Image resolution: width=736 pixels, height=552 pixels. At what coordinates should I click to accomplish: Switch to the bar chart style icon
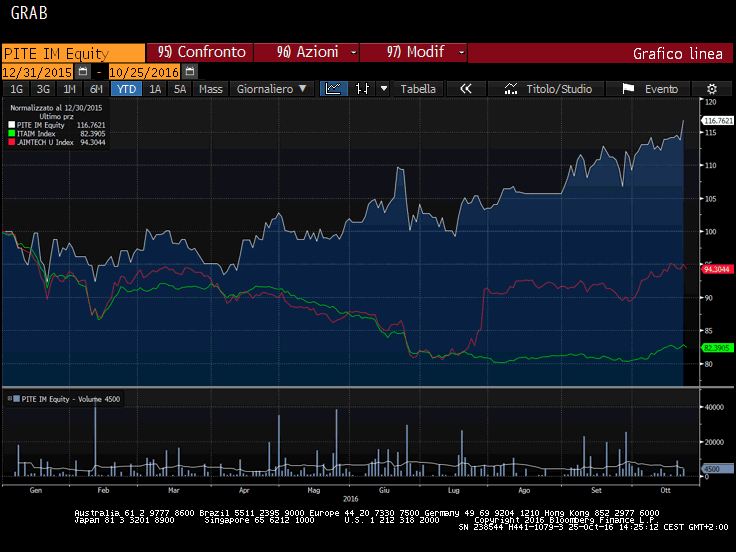[x=362, y=89]
